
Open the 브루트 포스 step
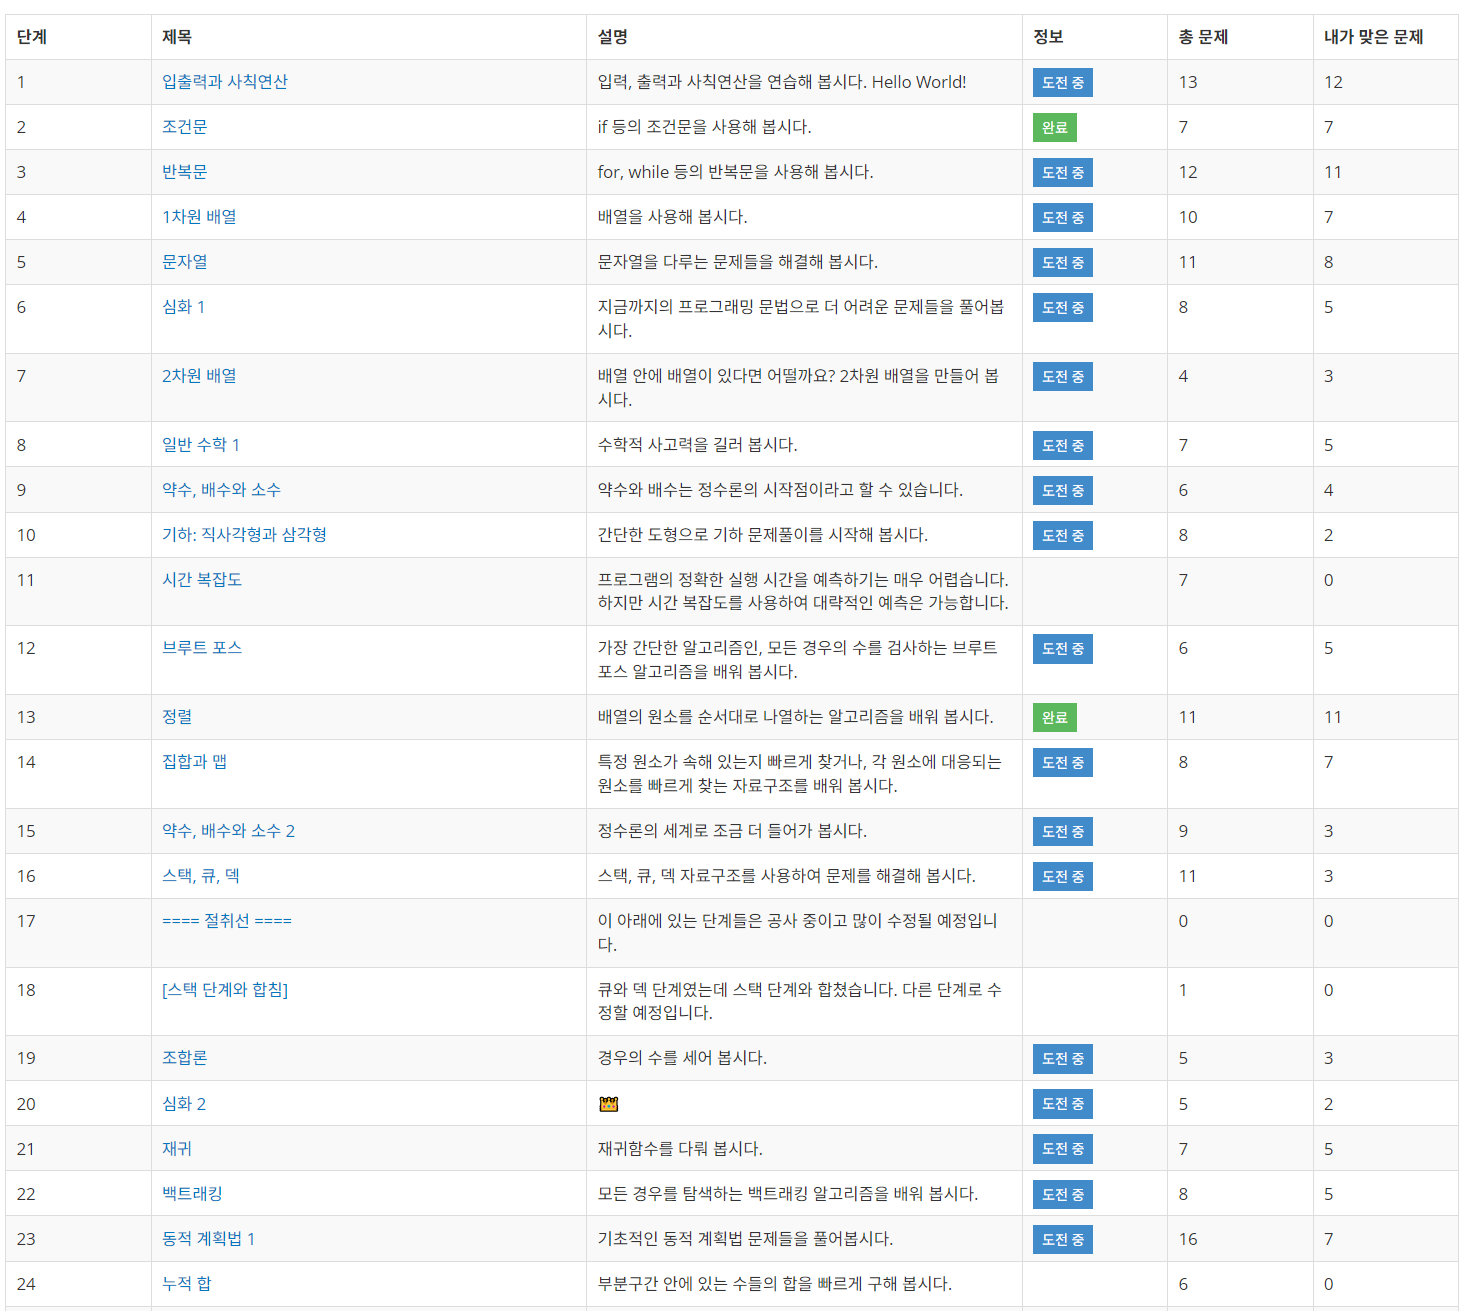[x=202, y=648]
